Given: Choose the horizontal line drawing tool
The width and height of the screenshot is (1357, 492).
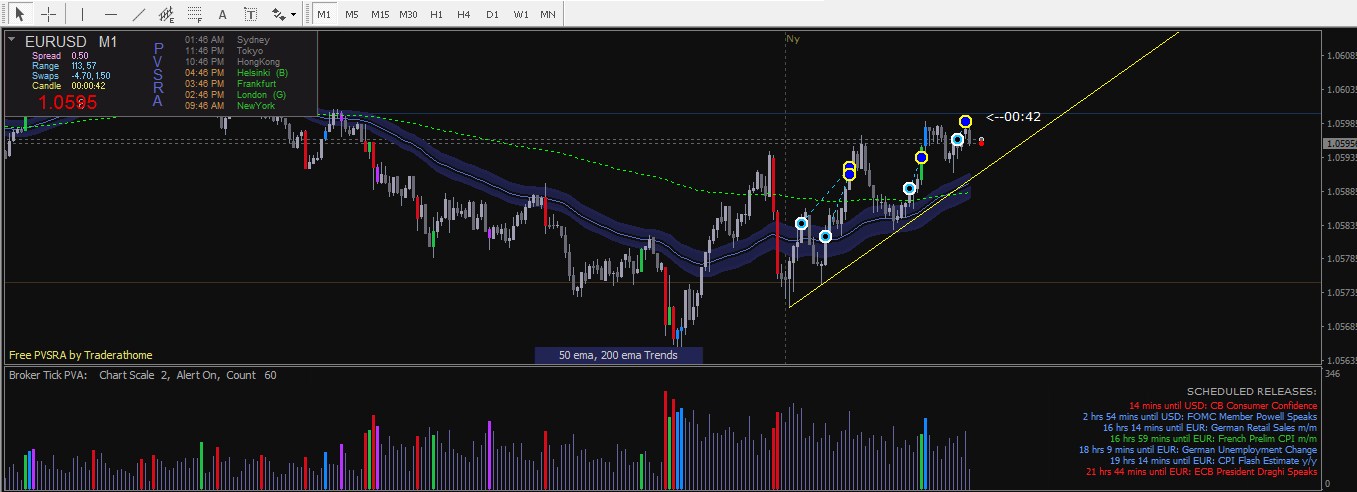Looking at the screenshot, I should coord(110,15).
